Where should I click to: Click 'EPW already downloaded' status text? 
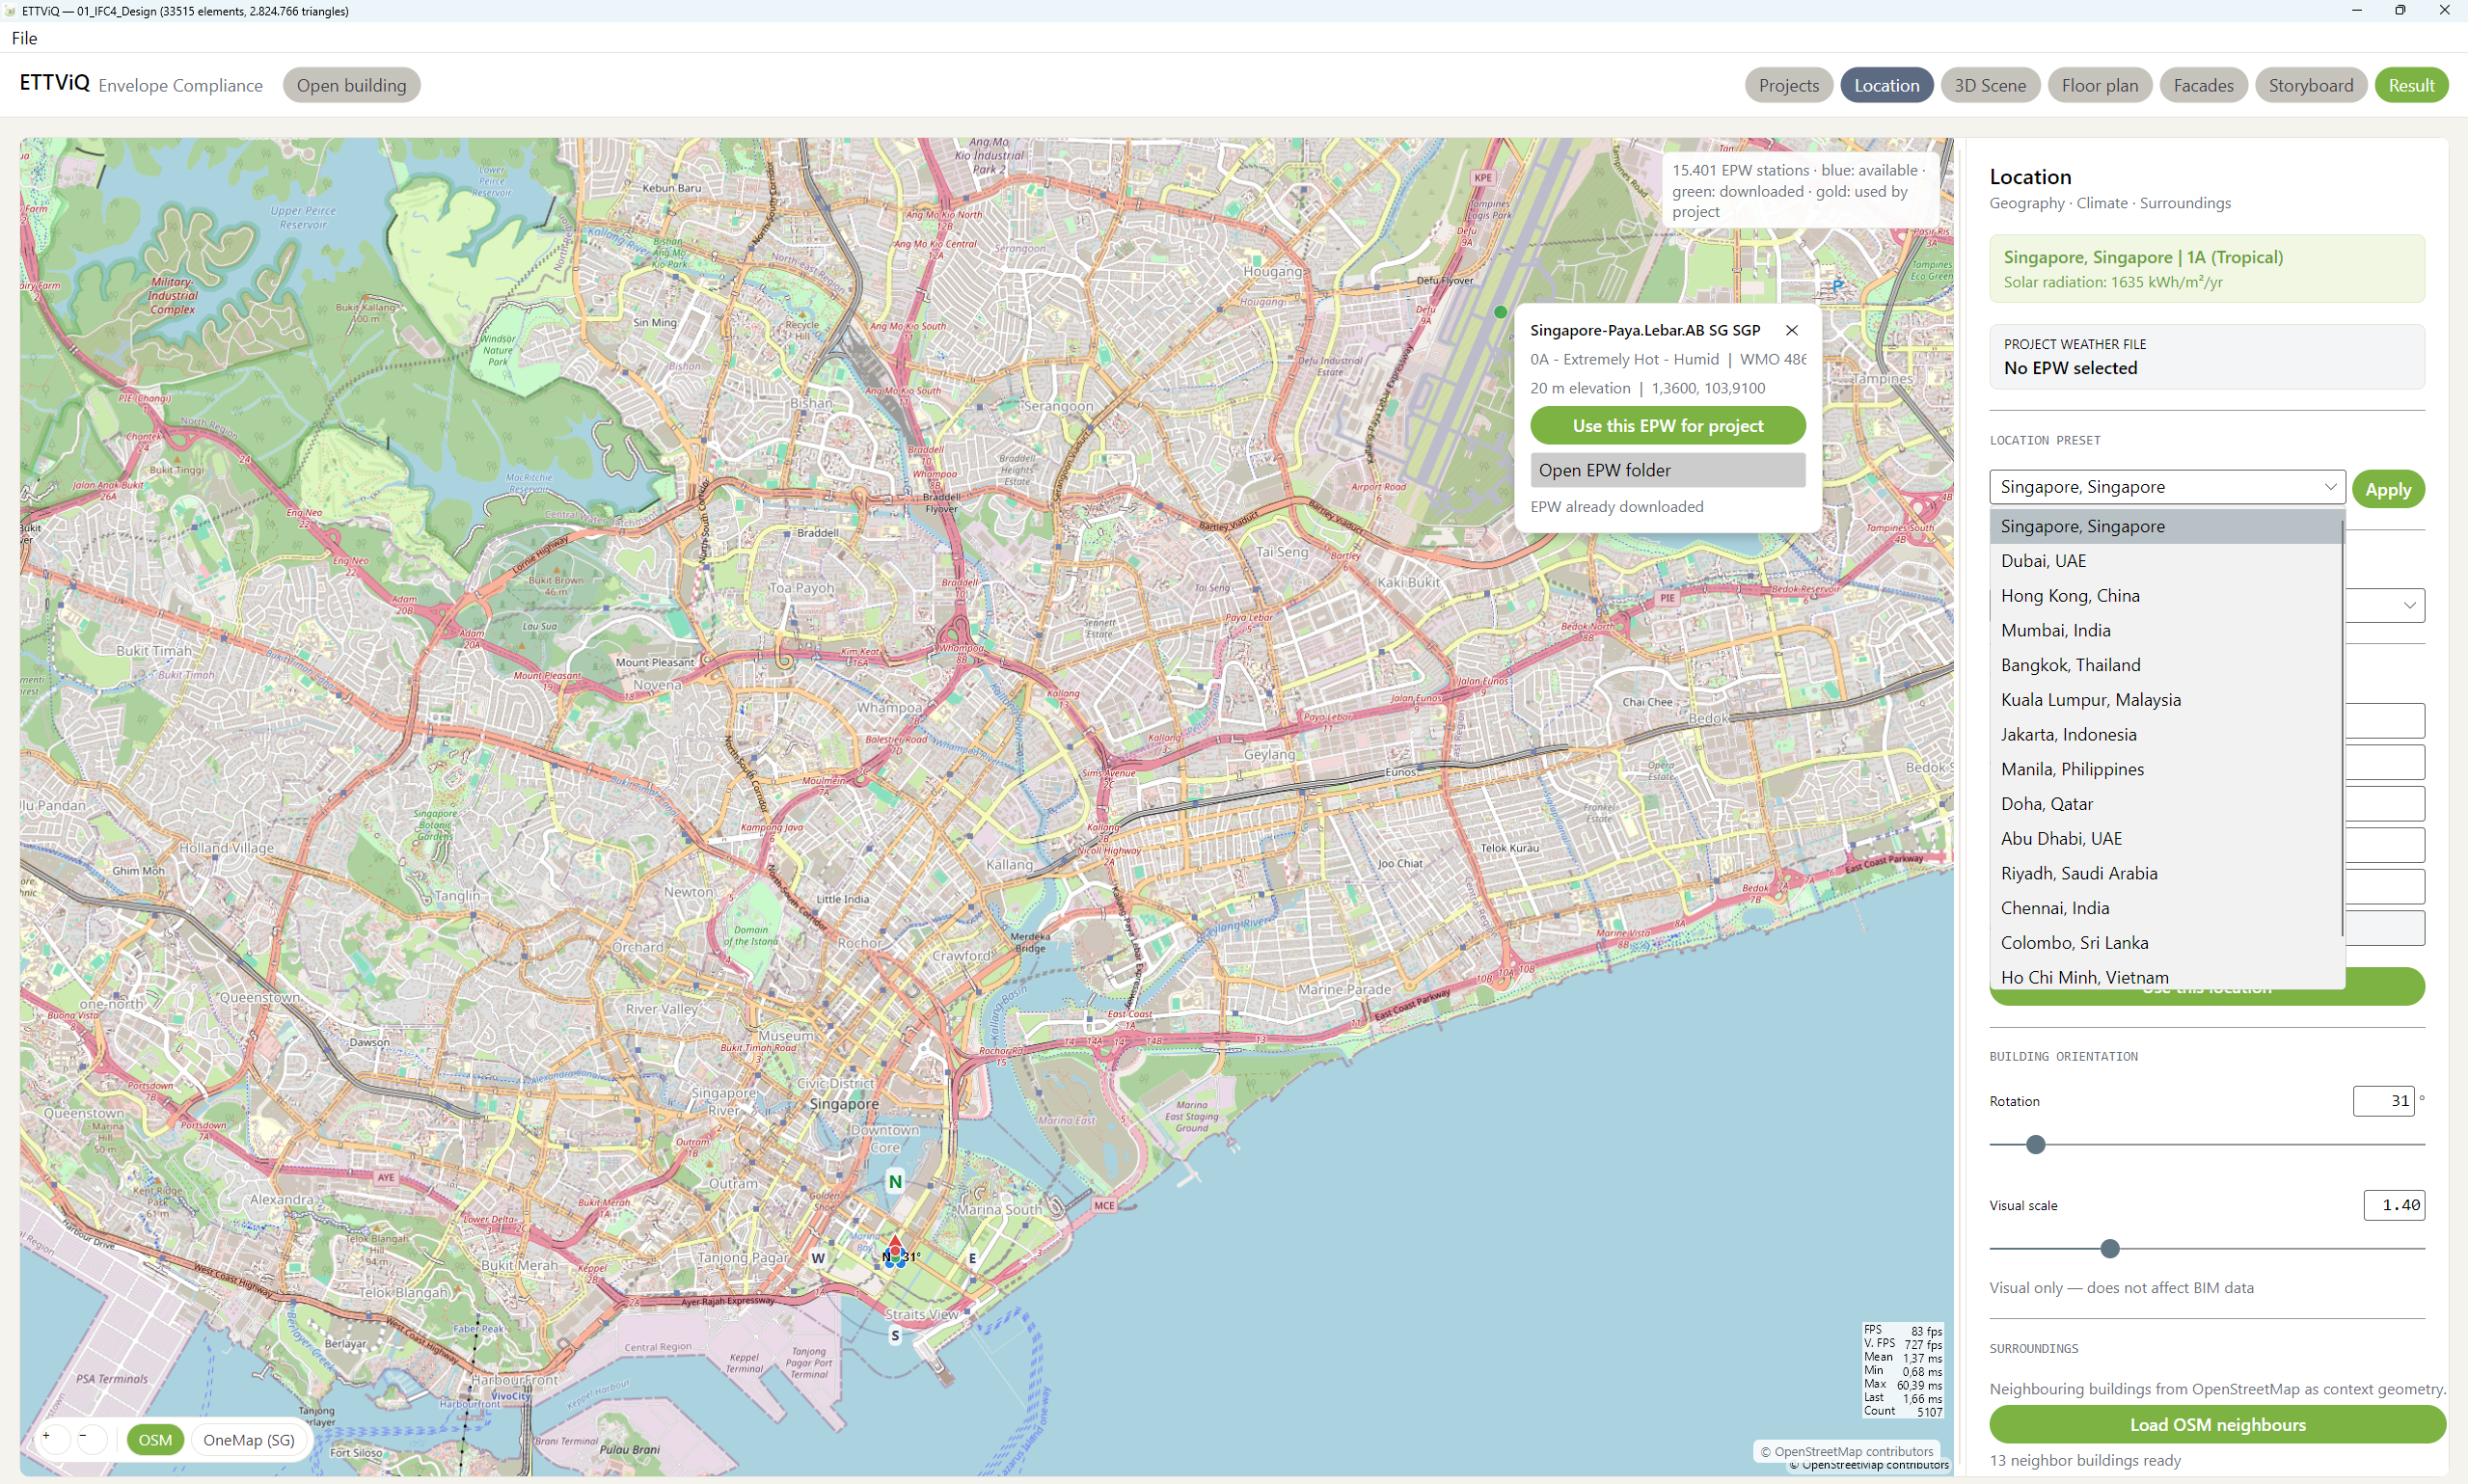coord(1616,506)
